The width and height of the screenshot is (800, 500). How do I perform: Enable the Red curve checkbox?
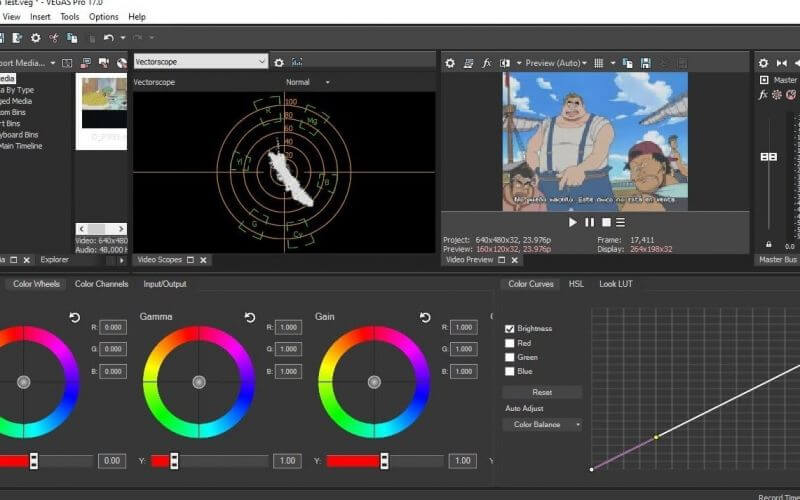coord(509,343)
